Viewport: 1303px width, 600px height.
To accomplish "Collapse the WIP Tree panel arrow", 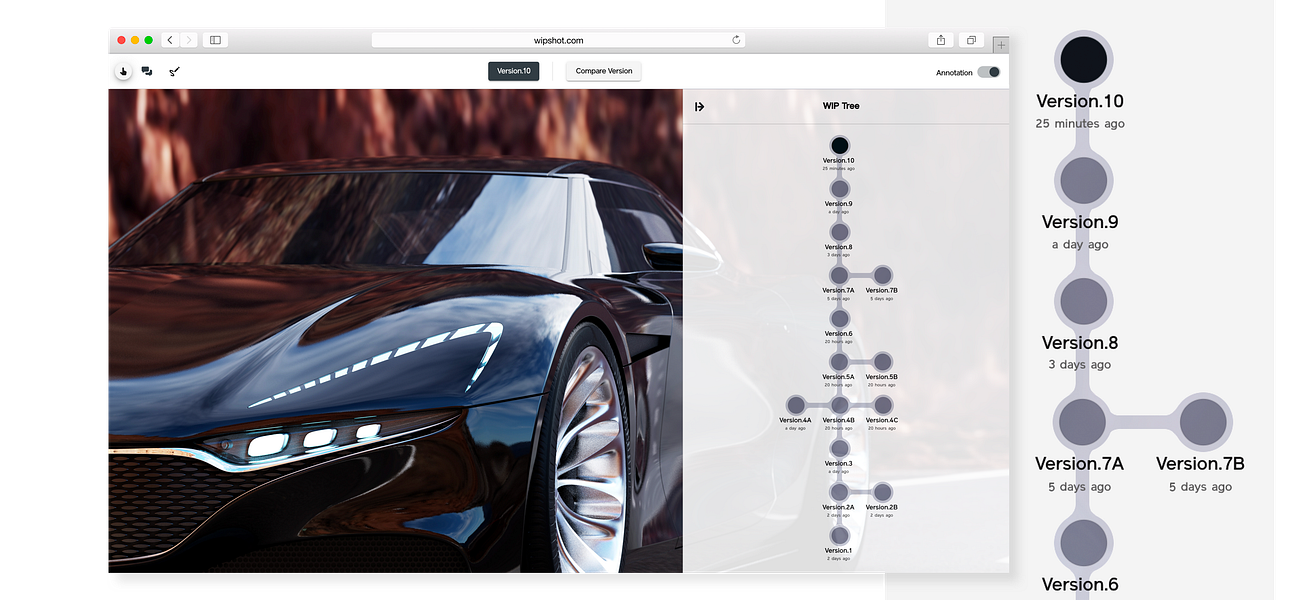I will coord(699,106).
